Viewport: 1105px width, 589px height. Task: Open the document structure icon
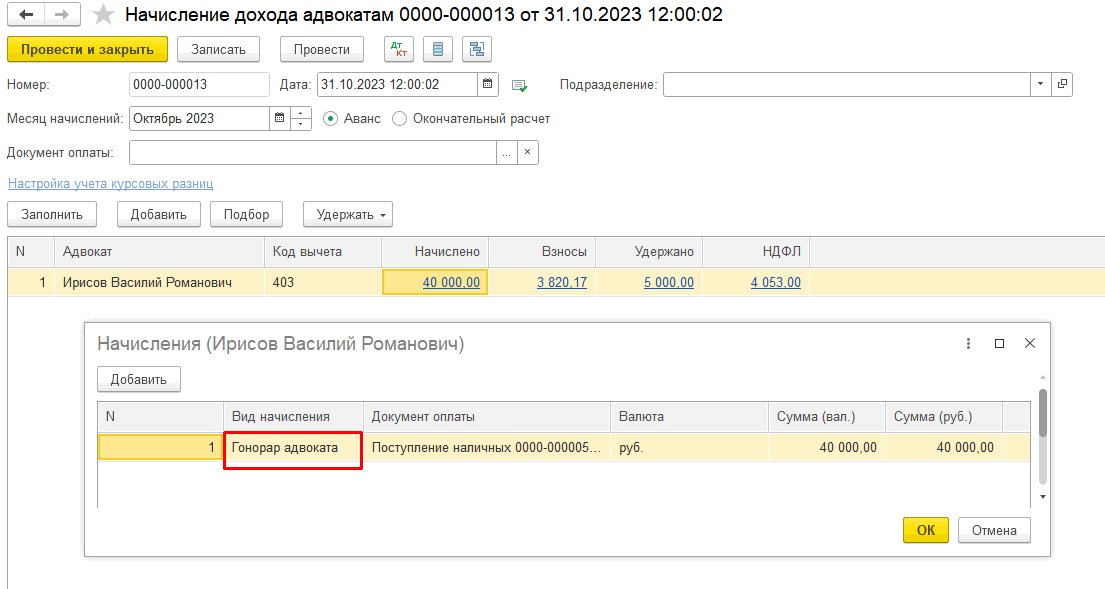click(476, 49)
